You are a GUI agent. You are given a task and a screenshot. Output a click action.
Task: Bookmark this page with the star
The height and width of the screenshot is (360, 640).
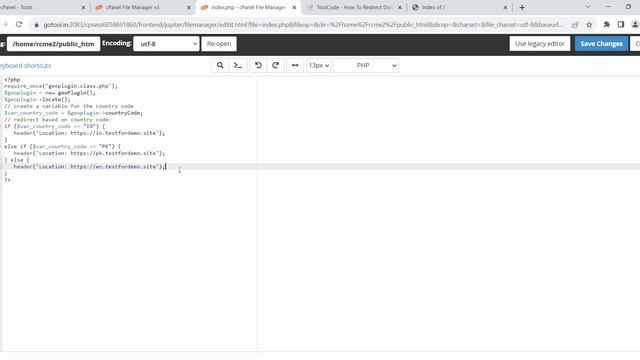[589, 24]
